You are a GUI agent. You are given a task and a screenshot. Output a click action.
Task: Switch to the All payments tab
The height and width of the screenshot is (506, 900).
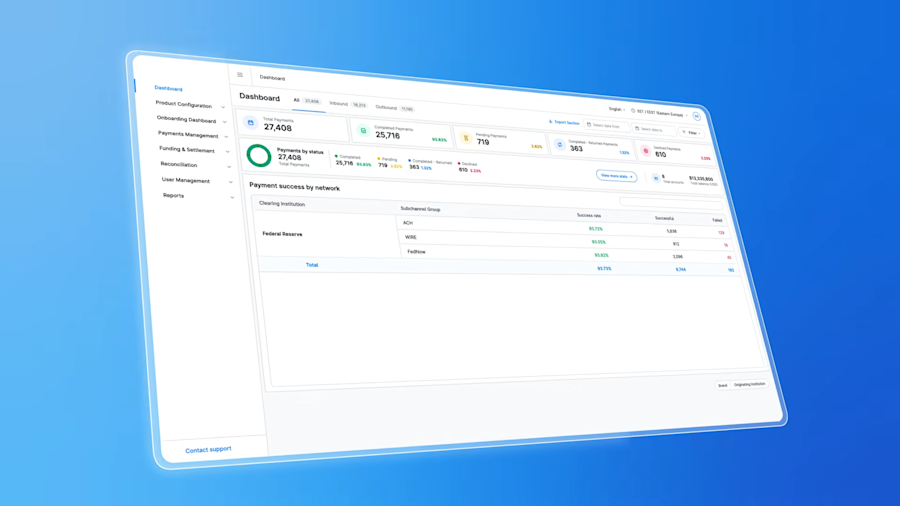pyautogui.click(x=307, y=101)
